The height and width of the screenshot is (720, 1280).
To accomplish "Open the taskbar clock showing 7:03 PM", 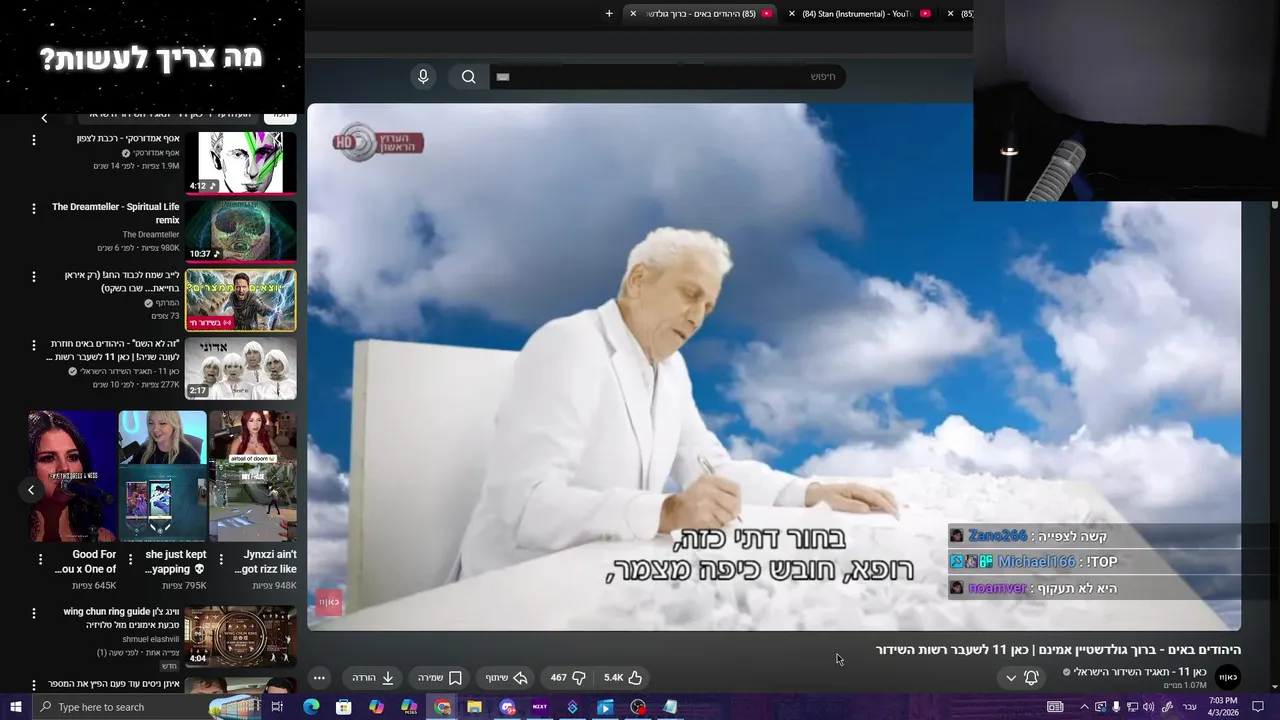I will 1222,707.
